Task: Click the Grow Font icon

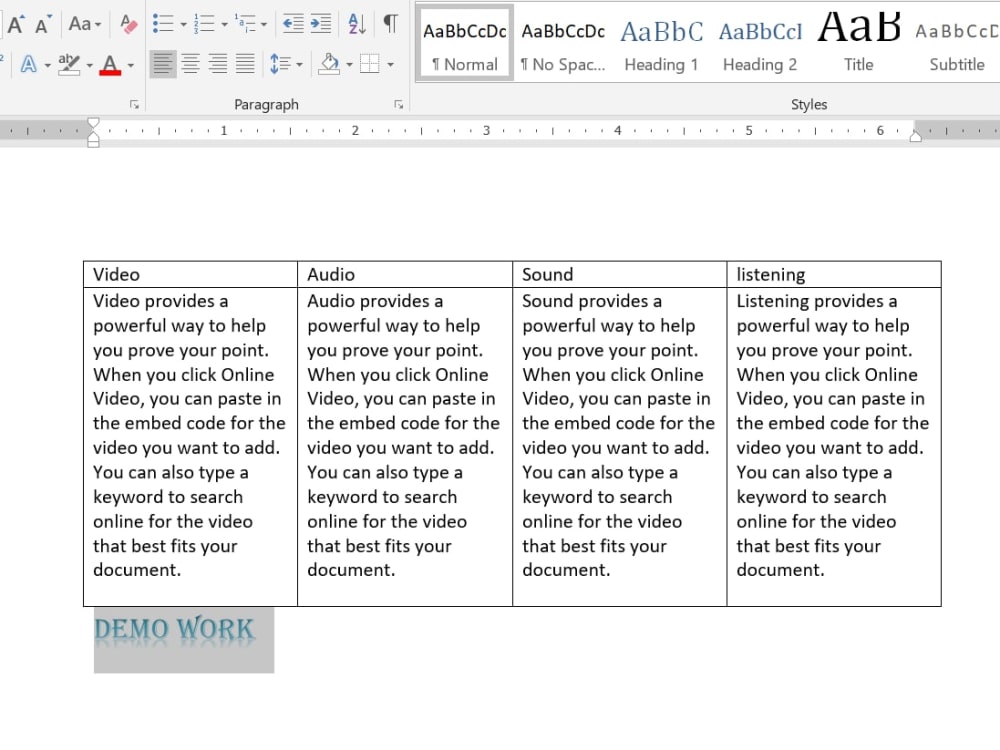Action: point(16,24)
